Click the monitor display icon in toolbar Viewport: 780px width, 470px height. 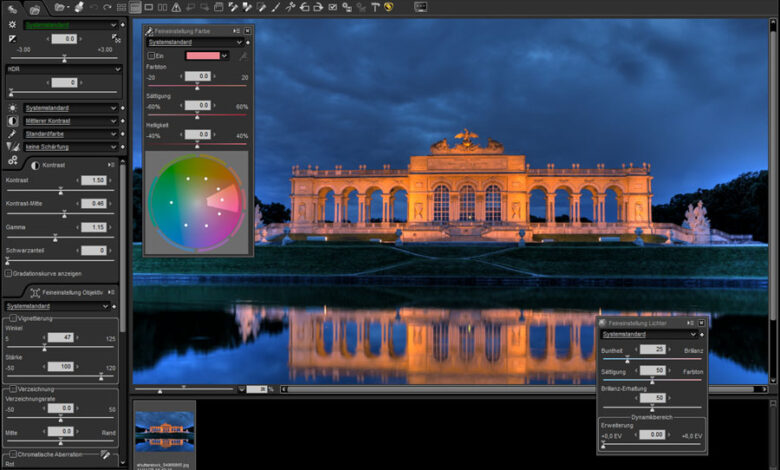(x=420, y=7)
